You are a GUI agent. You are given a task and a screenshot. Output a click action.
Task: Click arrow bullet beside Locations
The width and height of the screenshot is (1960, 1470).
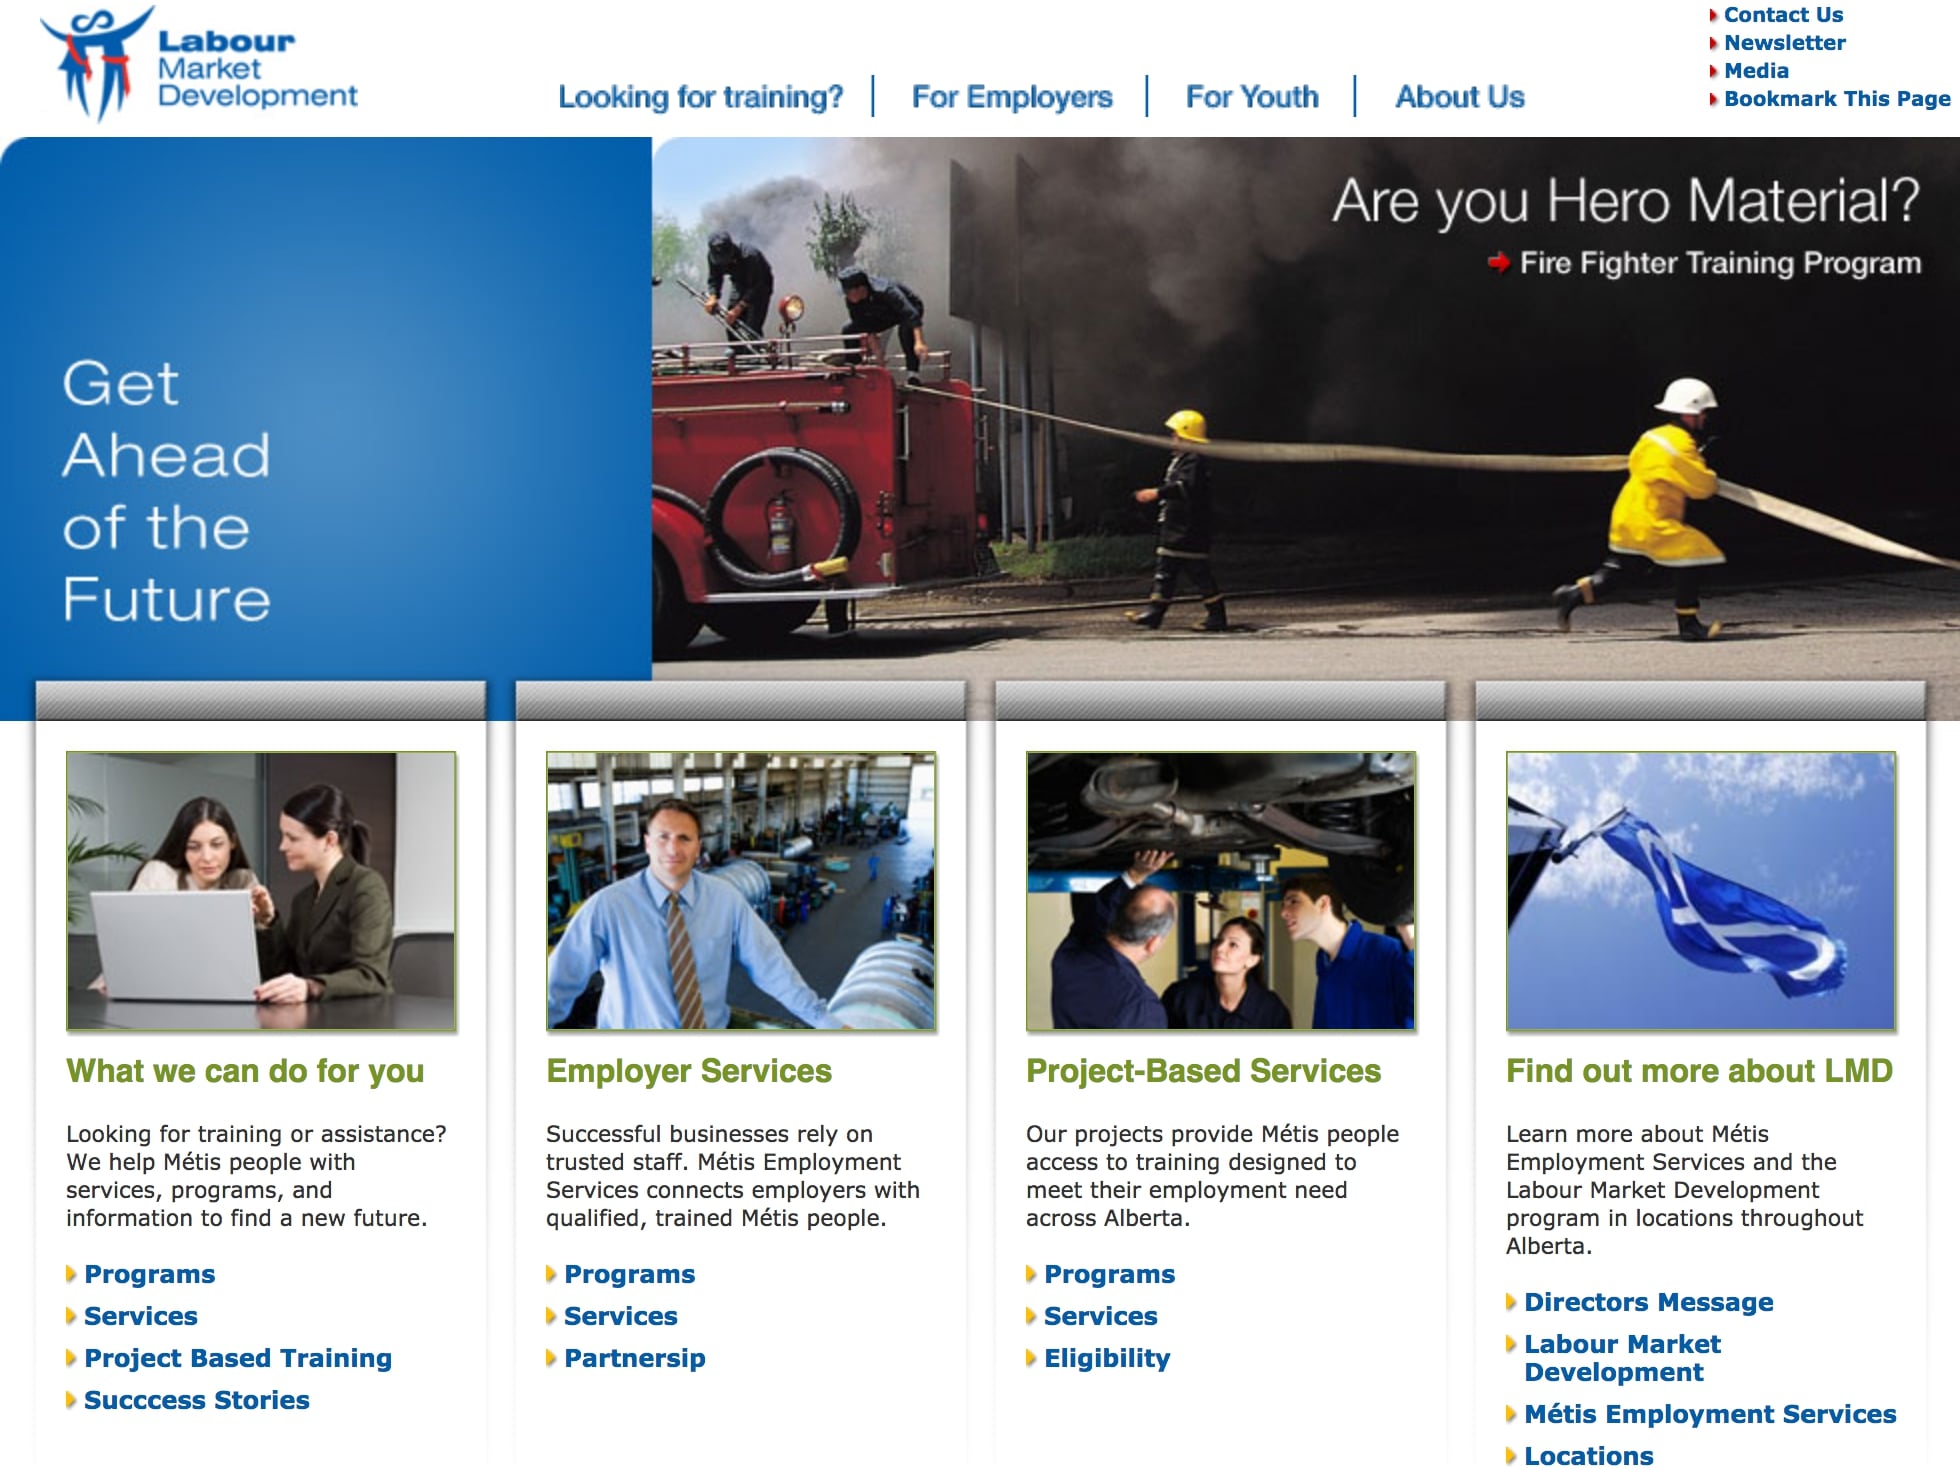(x=1511, y=1456)
